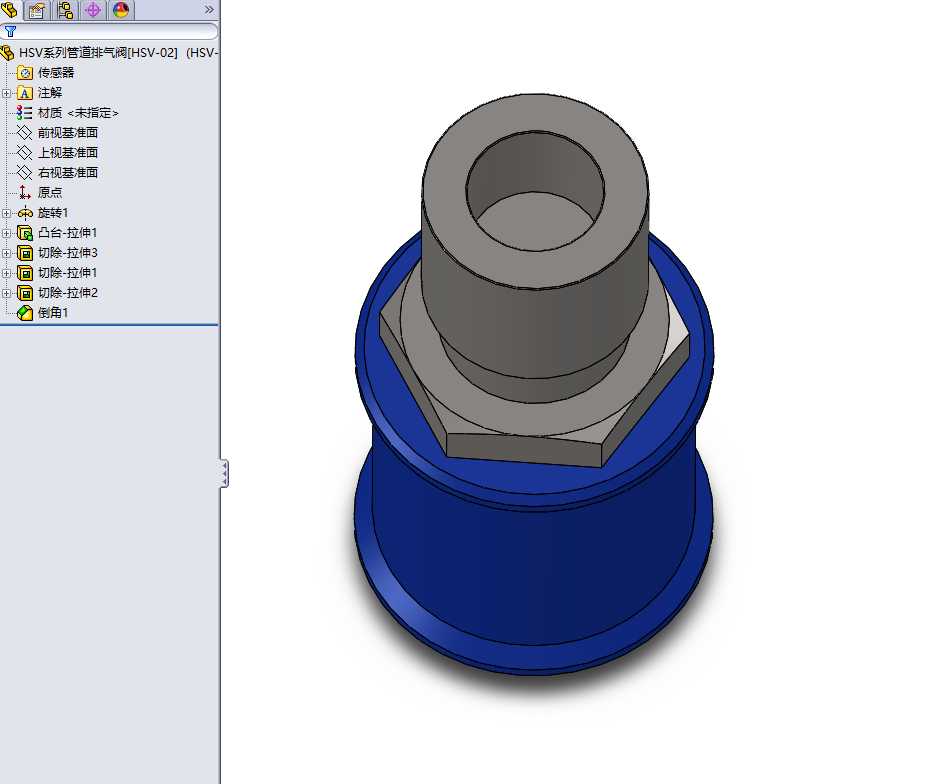Collapse the feature tree panel handle
This screenshot has height=784, width=933.
click(x=224, y=473)
